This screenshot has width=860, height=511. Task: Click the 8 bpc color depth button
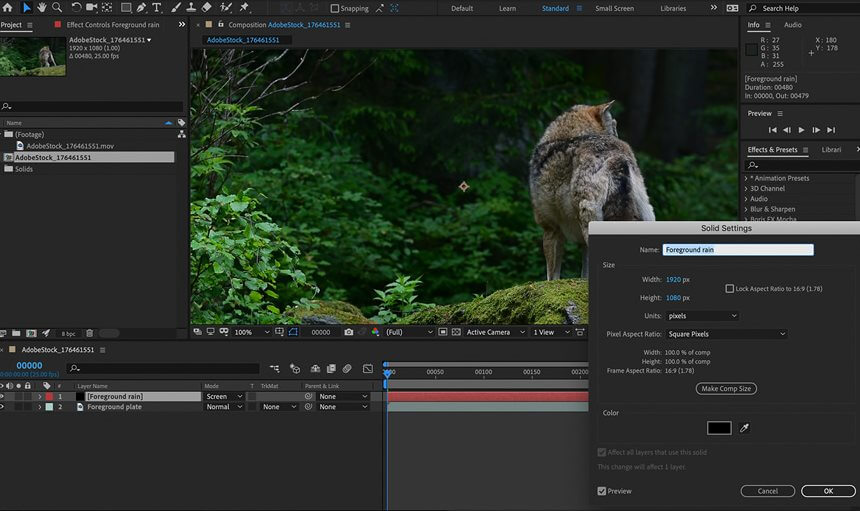[x=68, y=333]
